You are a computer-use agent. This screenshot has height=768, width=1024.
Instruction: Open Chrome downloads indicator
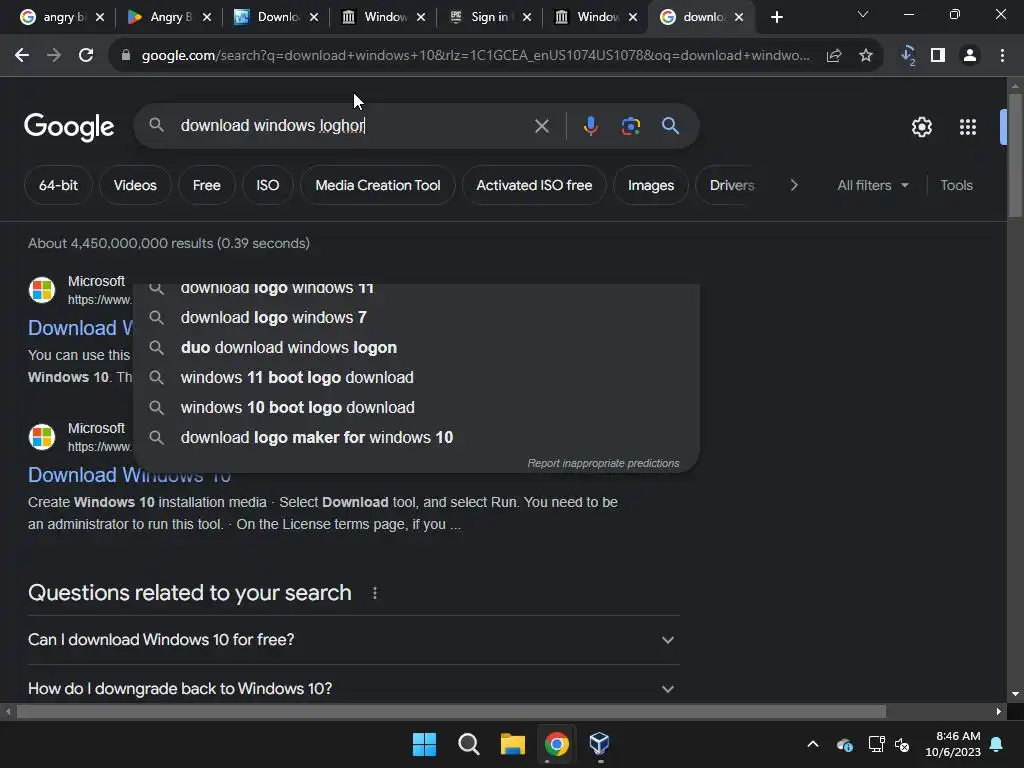pyautogui.click(x=908, y=56)
